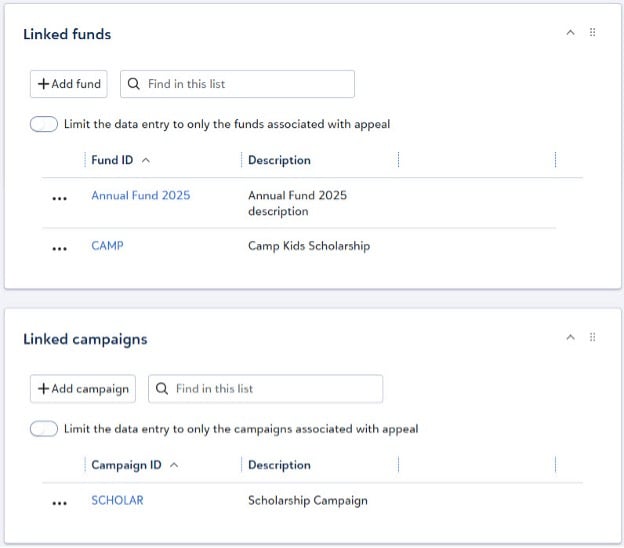The height and width of the screenshot is (548, 624).
Task: Focus the funds Find in this list field
Action: pos(237,84)
